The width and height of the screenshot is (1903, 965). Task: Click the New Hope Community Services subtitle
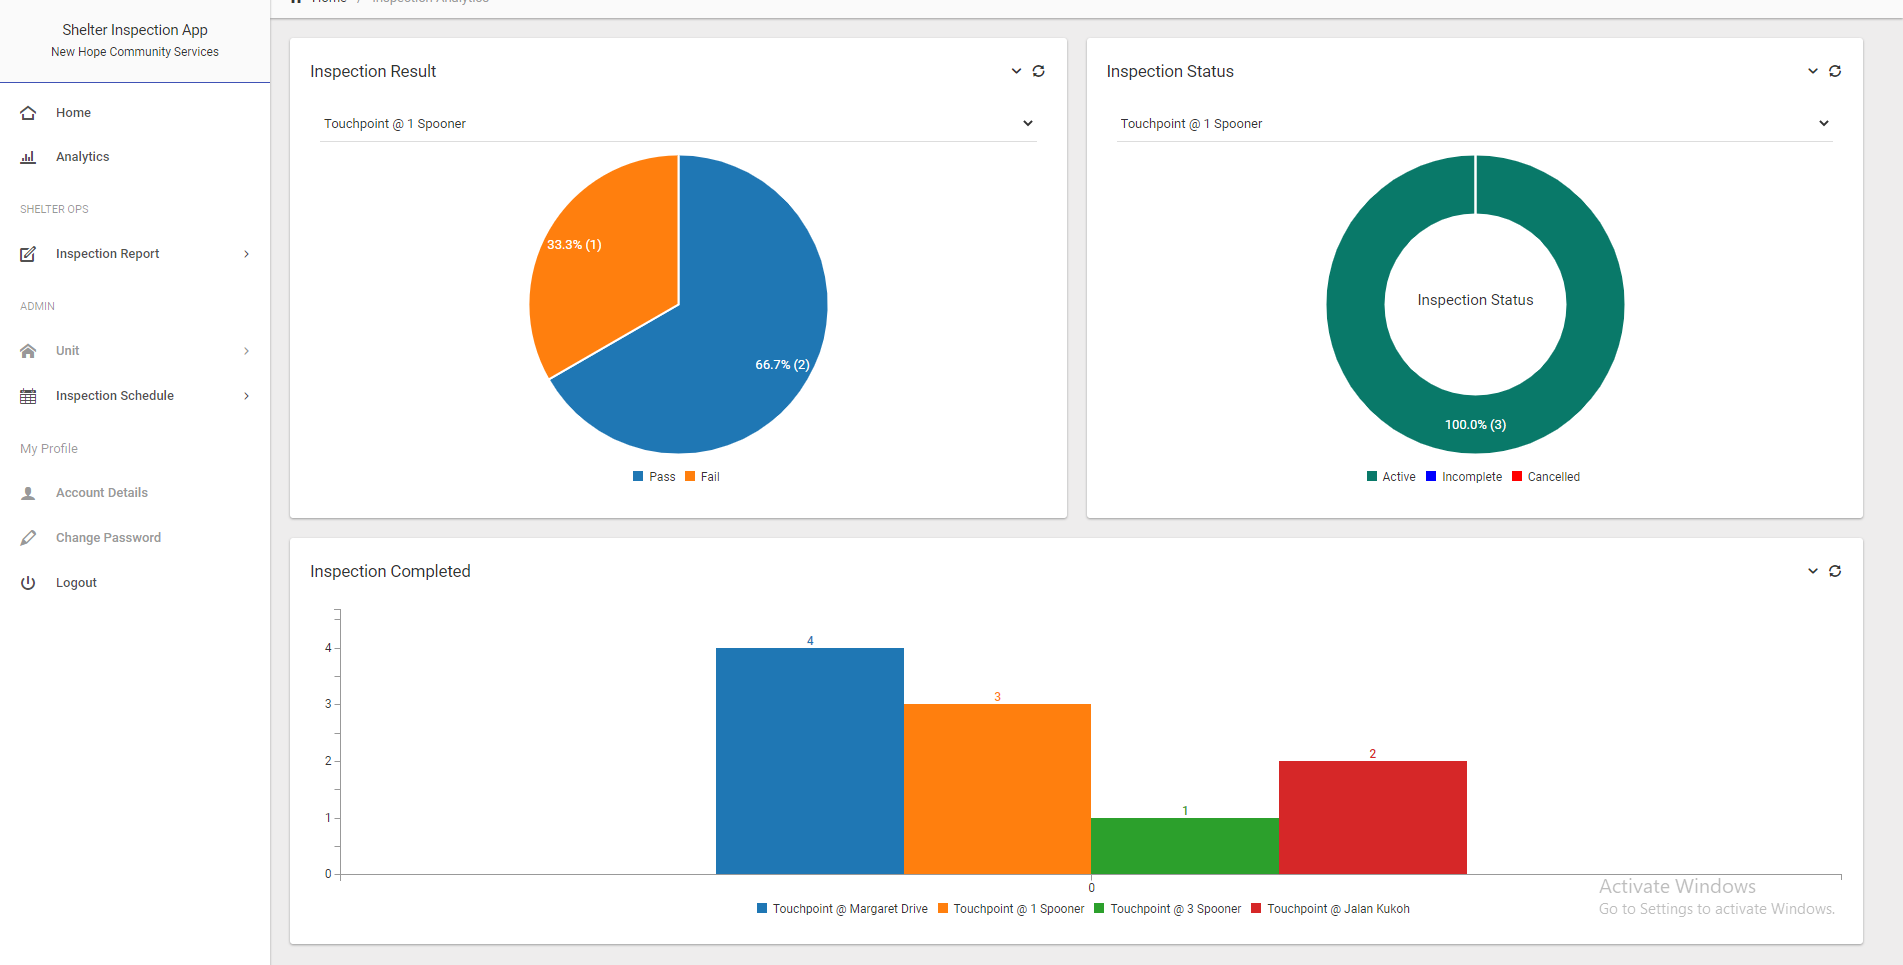pyautogui.click(x=135, y=52)
